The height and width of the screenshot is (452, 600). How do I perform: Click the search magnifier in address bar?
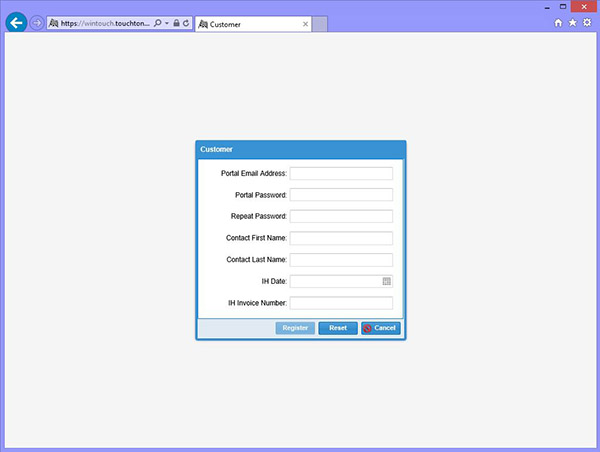[x=157, y=23]
